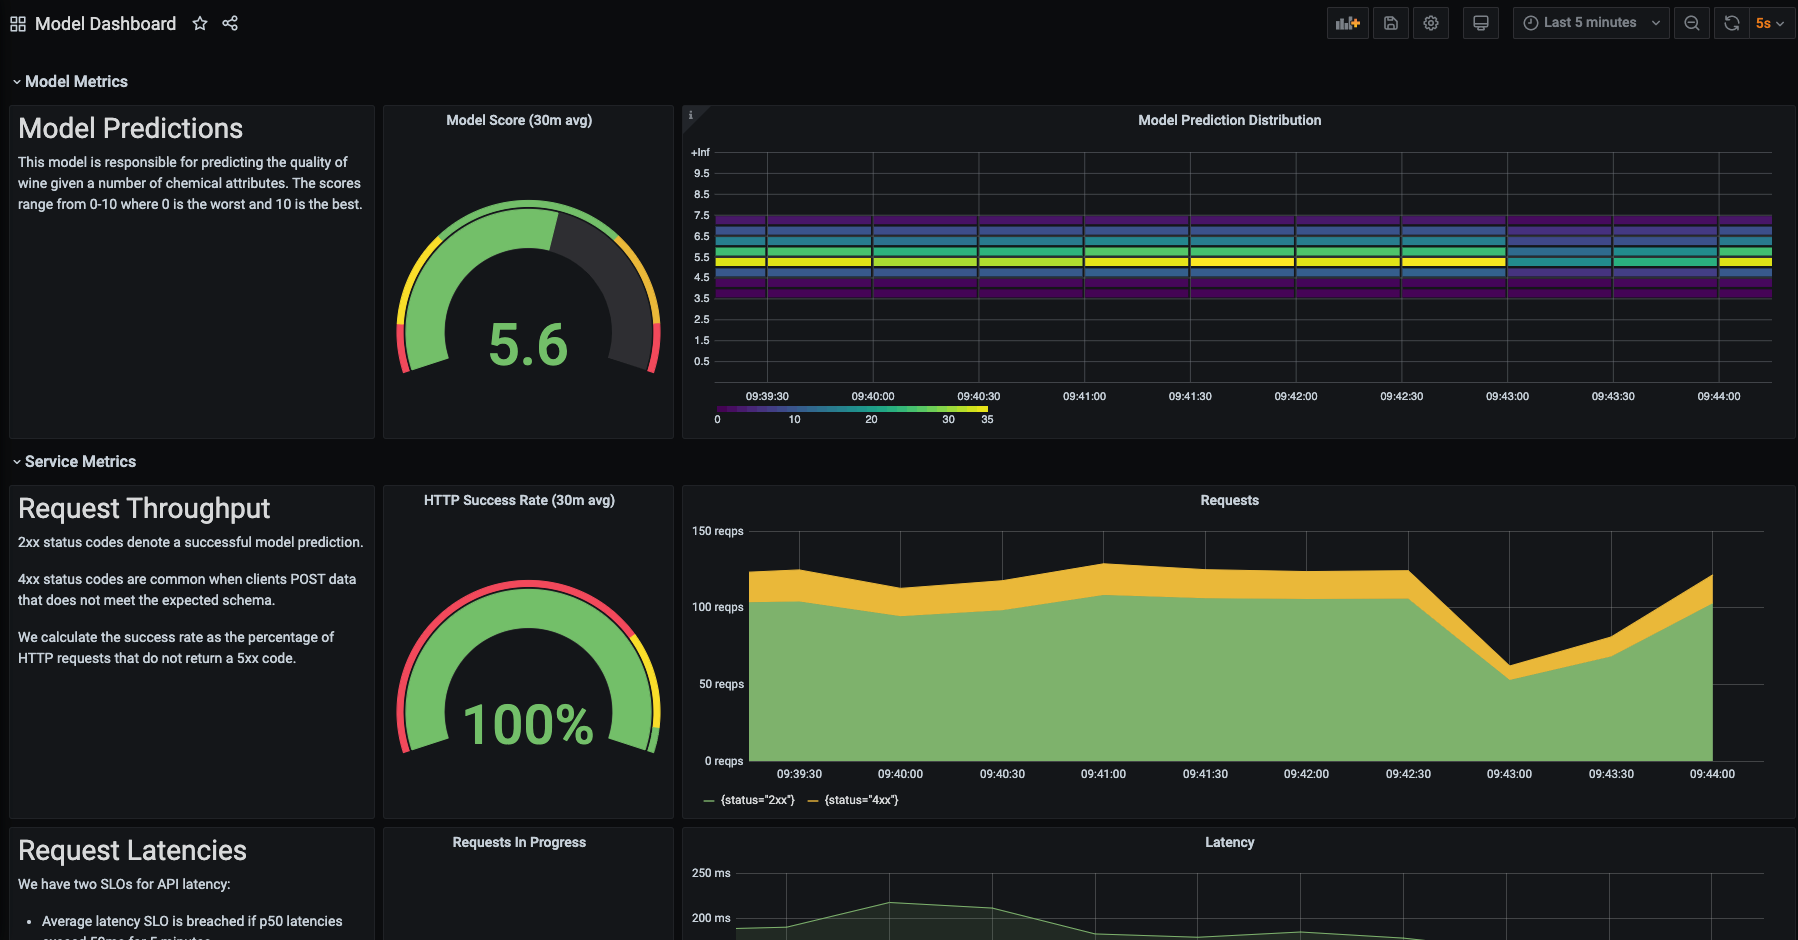Open dashboard settings via the gear icon

tap(1431, 22)
